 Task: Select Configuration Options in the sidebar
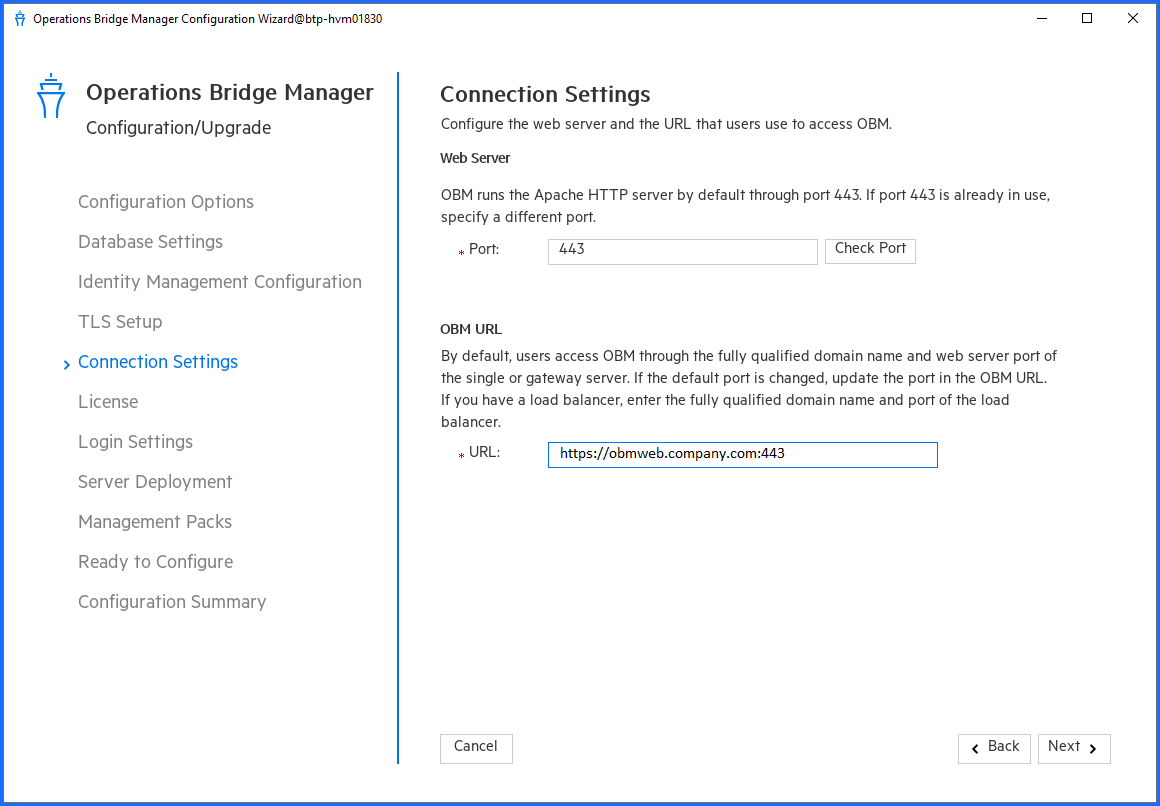pos(165,202)
